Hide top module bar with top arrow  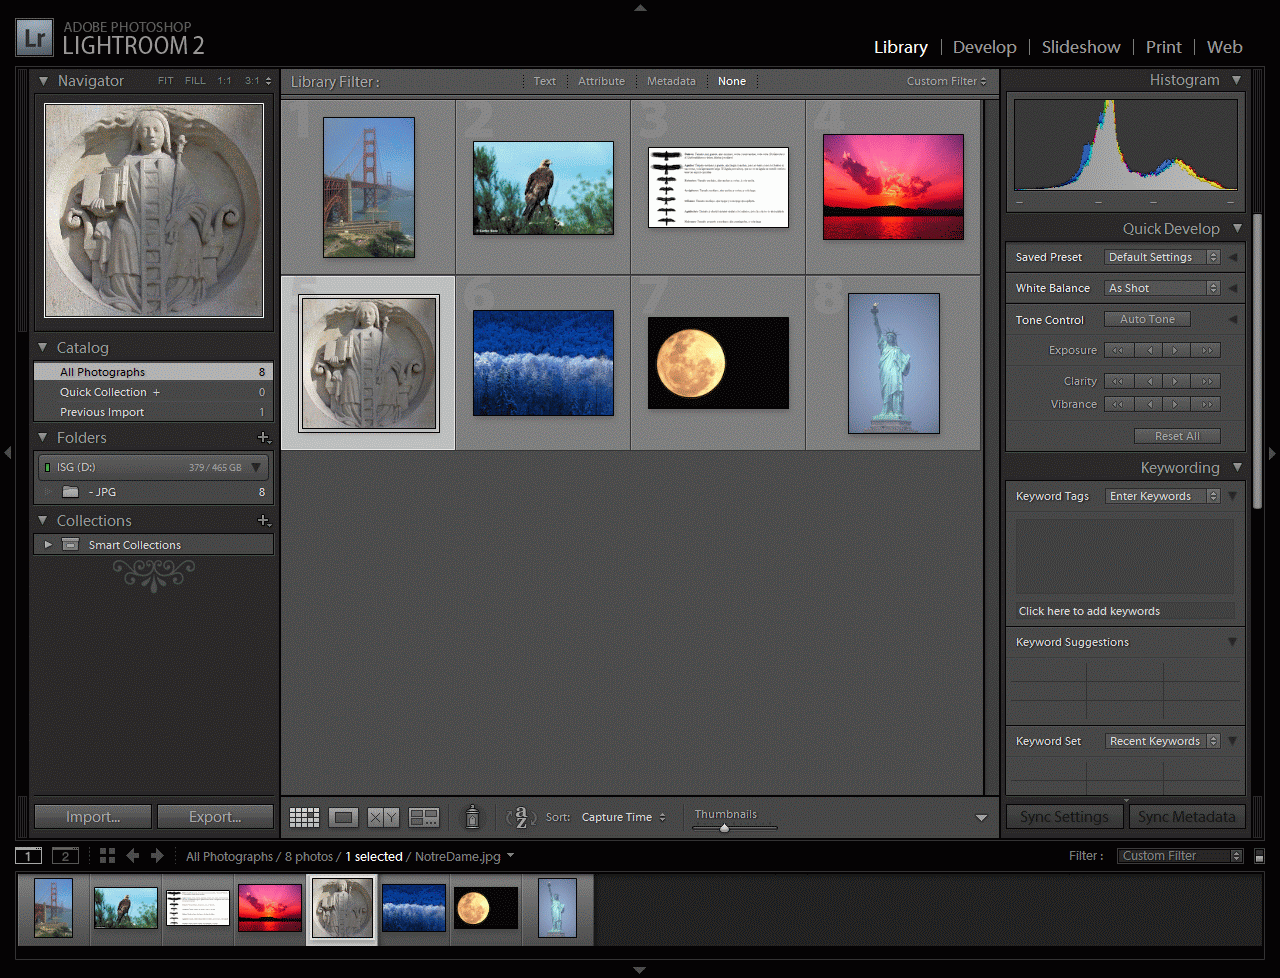click(x=640, y=7)
